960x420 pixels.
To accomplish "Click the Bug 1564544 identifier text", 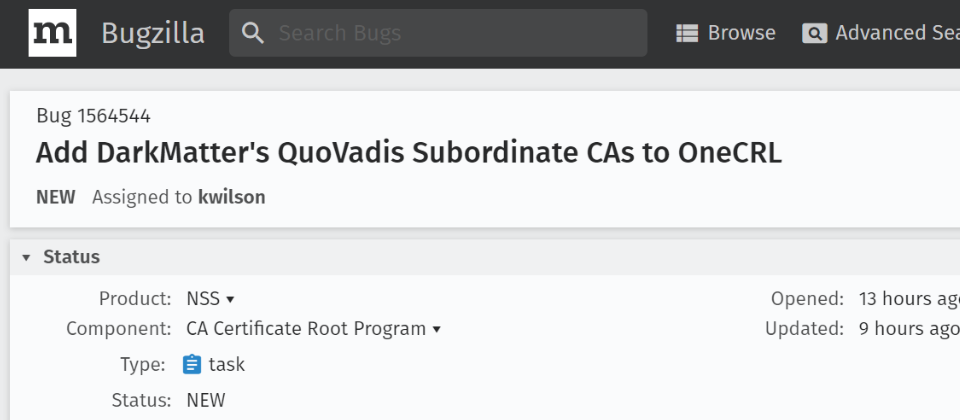I will pos(93,116).
